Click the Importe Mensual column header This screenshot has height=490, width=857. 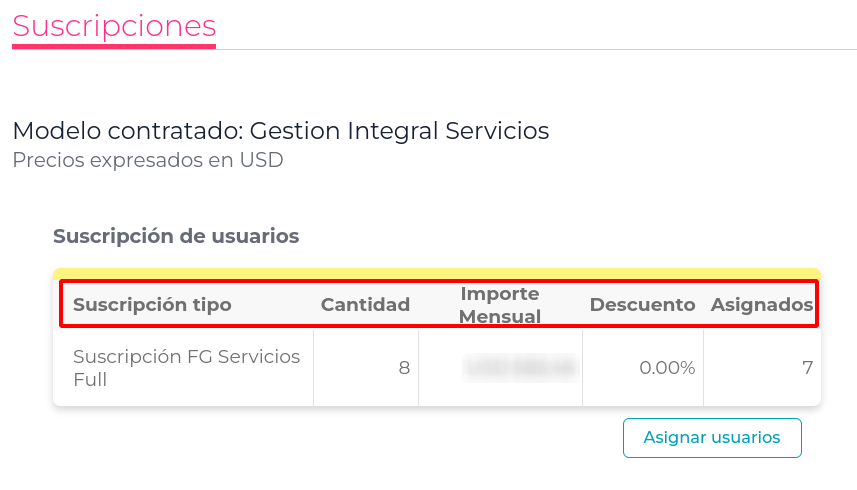point(500,305)
